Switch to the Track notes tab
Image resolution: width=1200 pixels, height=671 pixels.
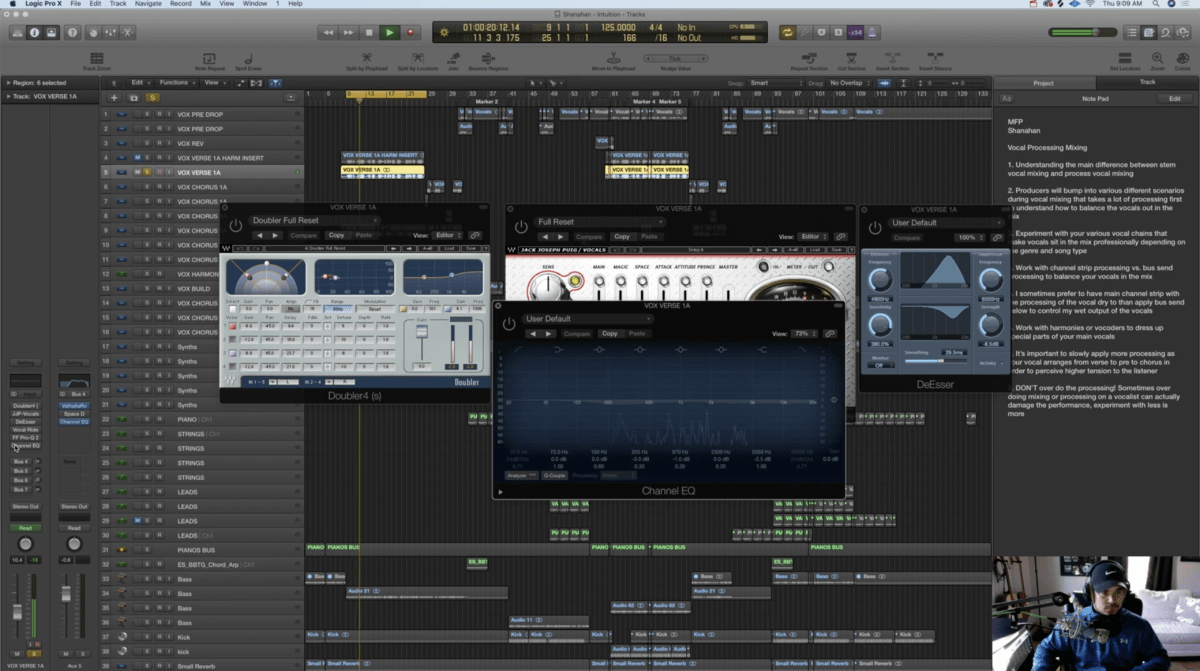click(1147, 83)
